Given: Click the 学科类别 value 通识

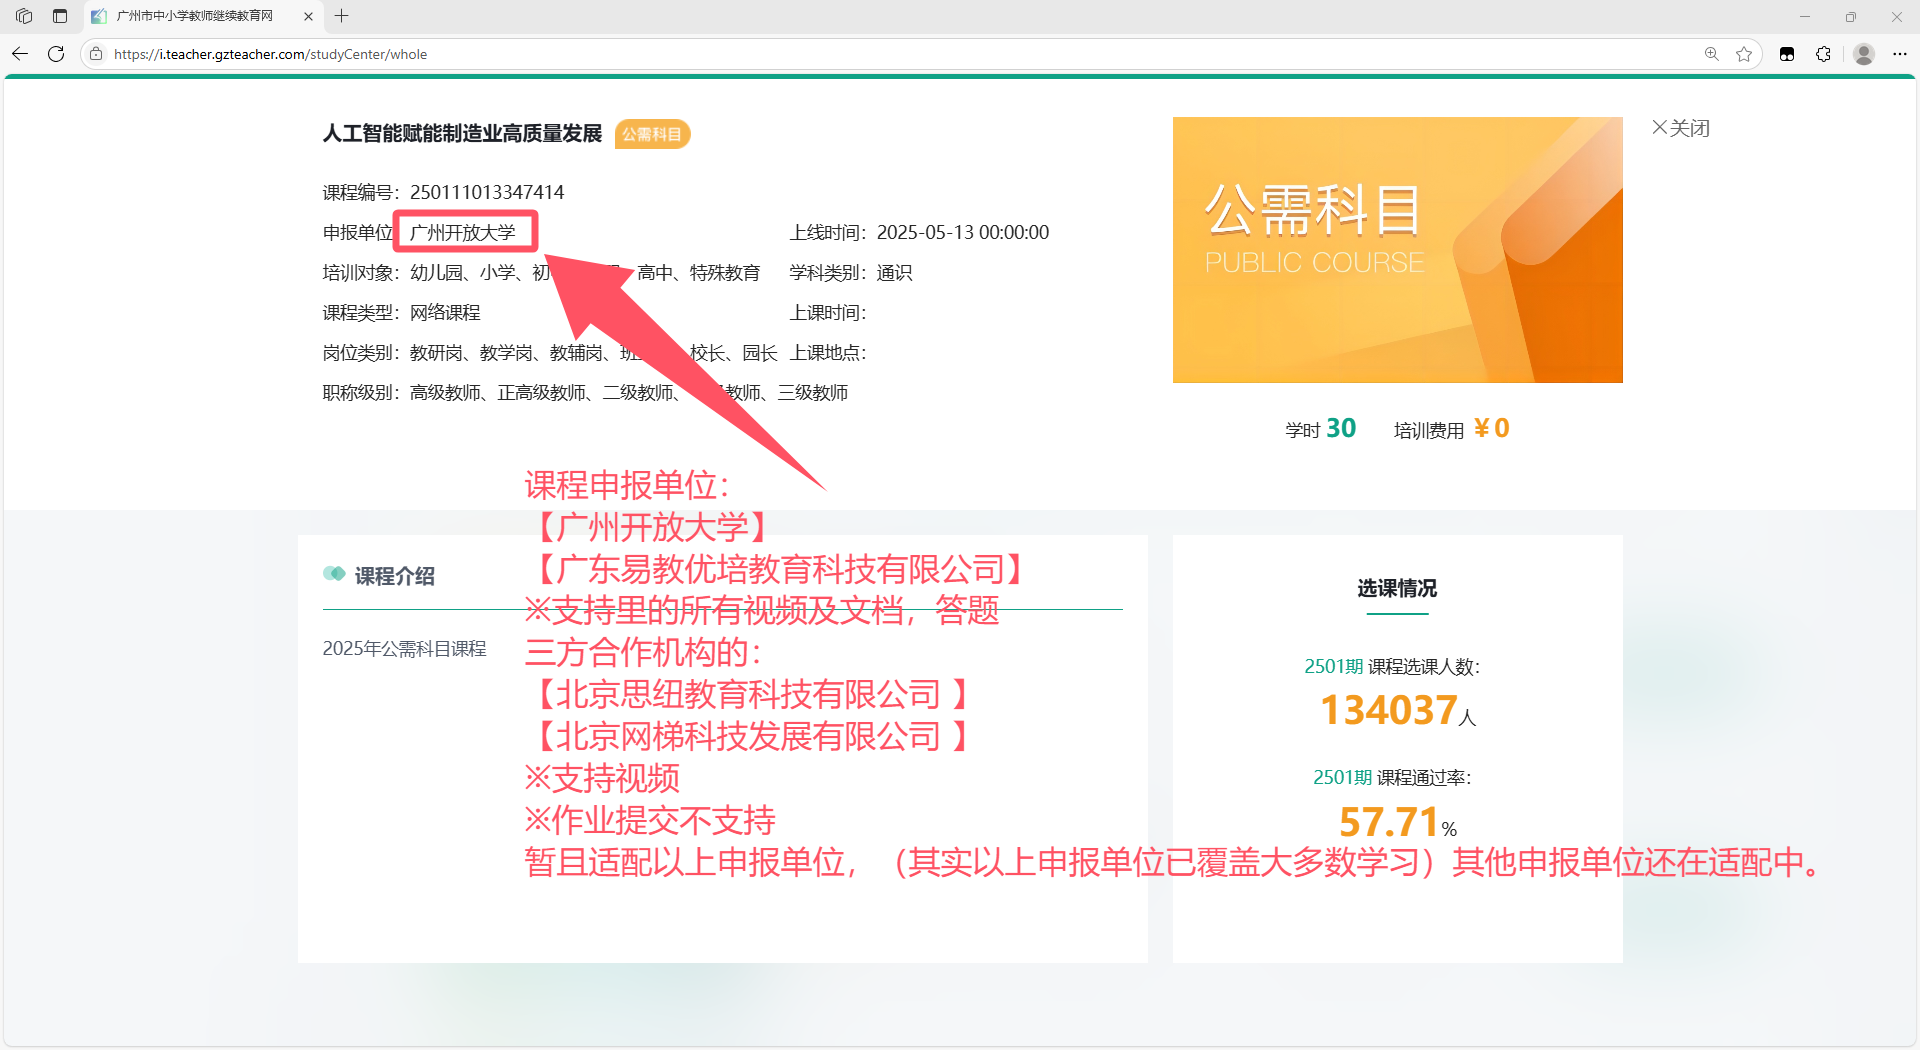Looking at the screenshot, I should 895,273.
